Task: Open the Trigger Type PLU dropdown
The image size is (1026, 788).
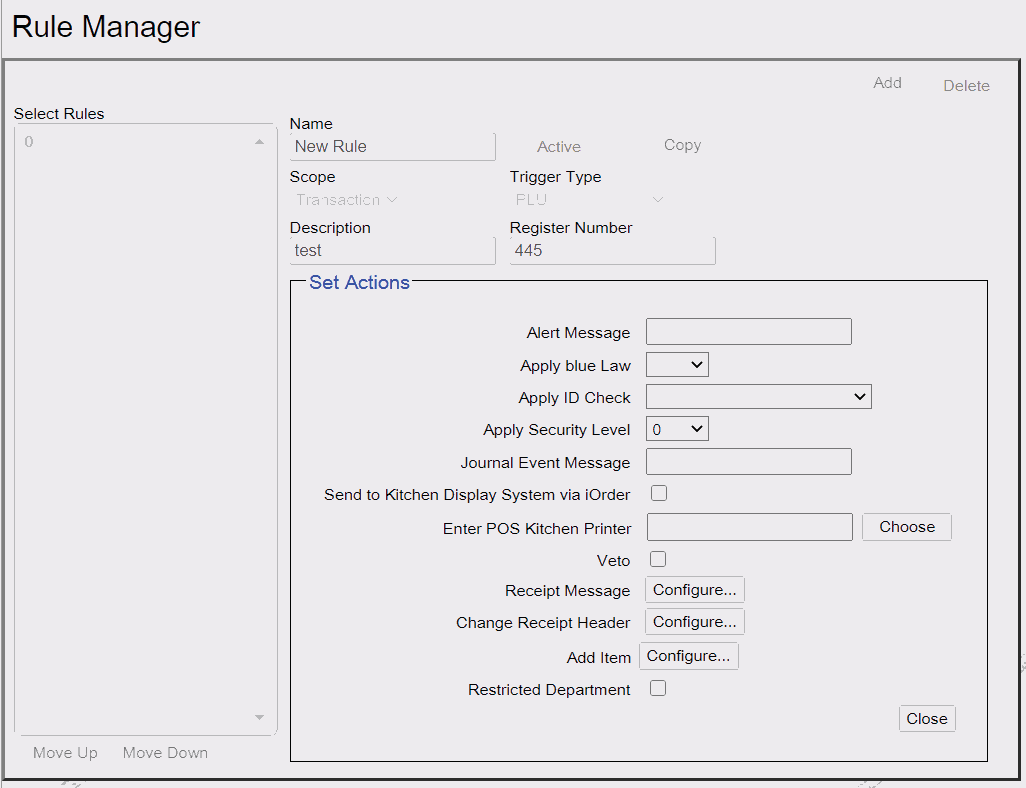Action: (589, 200)
